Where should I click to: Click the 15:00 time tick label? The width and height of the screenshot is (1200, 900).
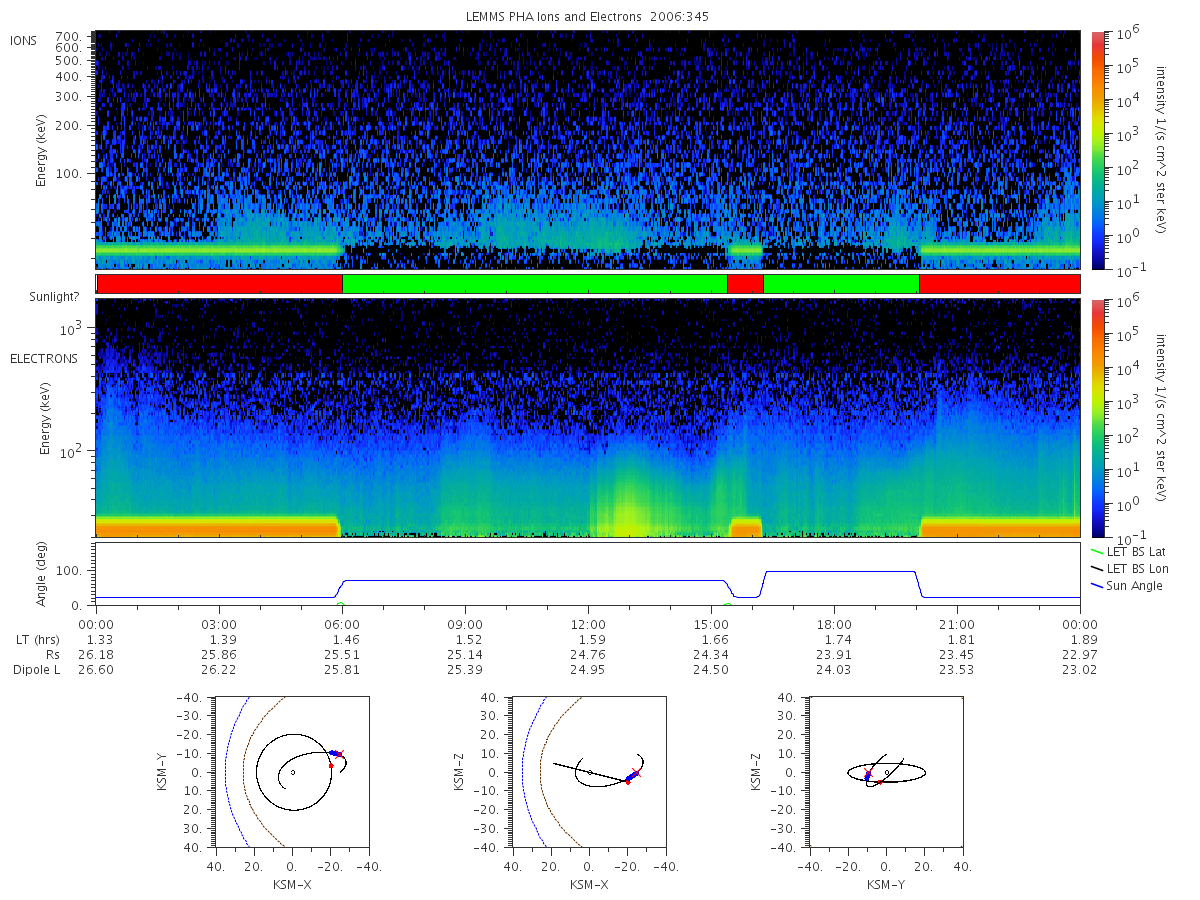pyautogui.click(x=711, y=623)
